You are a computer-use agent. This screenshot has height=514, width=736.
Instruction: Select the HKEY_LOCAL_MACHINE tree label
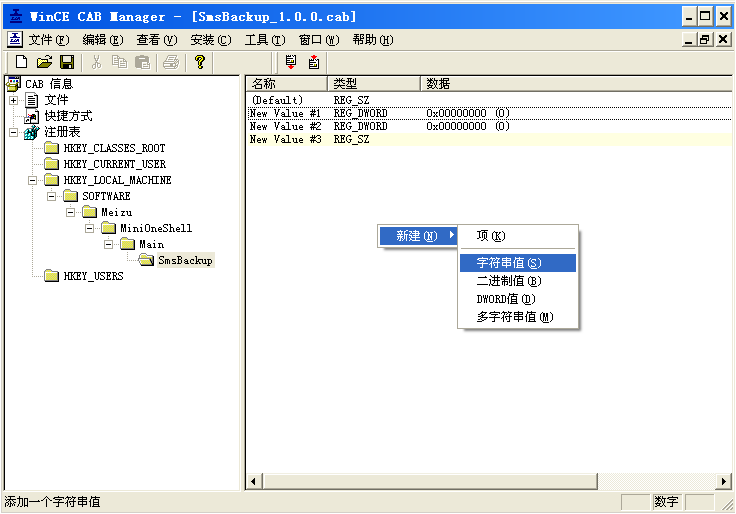(x=117, y=180)
